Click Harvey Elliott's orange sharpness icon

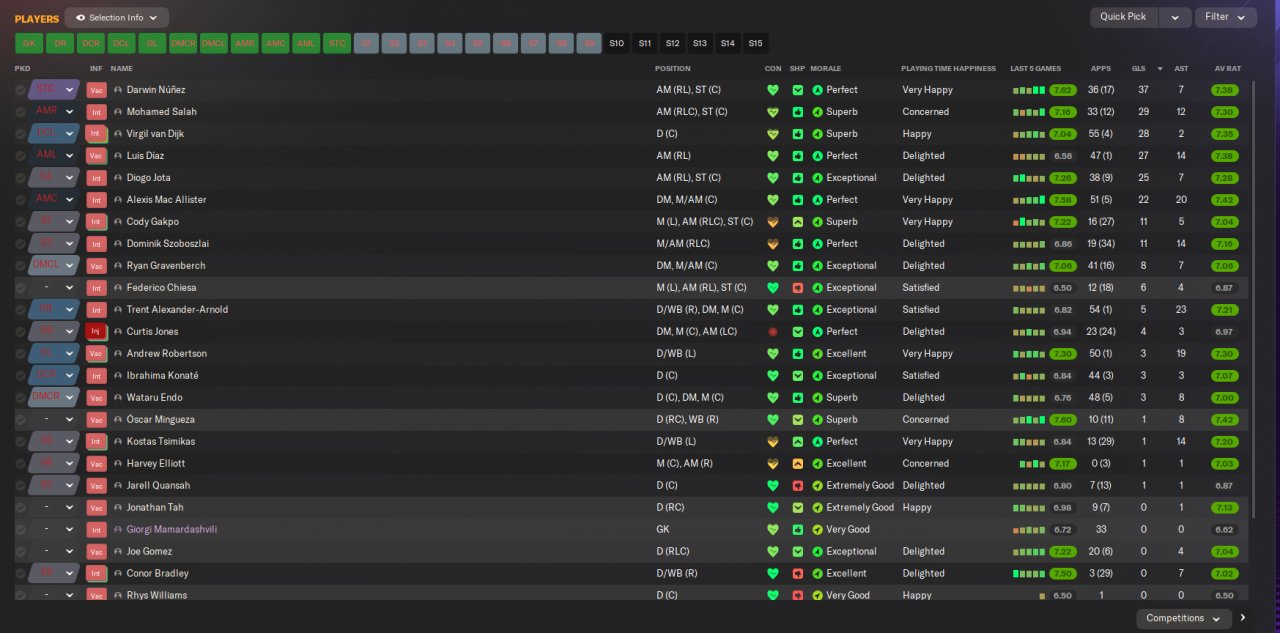[797, 464]
